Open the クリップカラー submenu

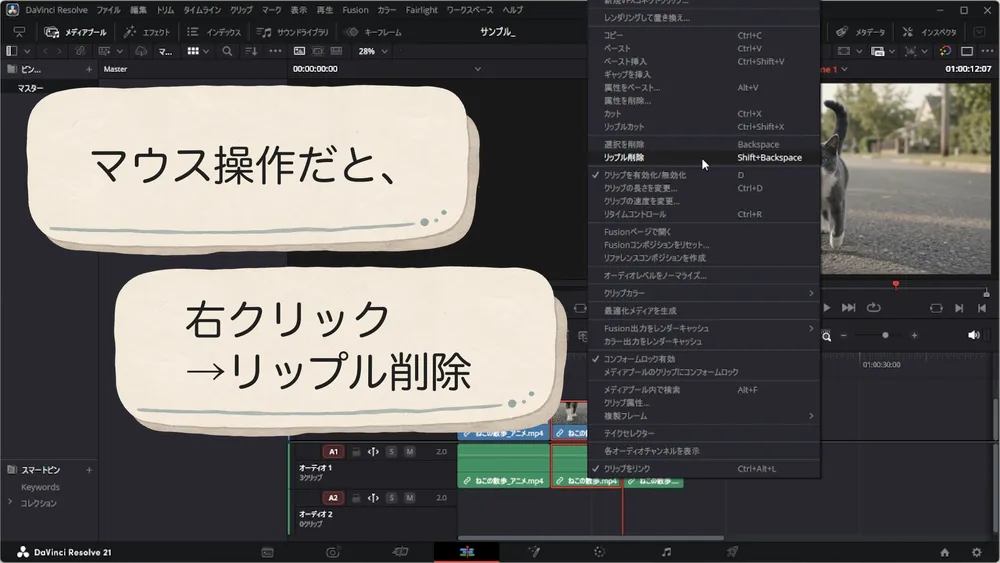[x=703, y=293]
